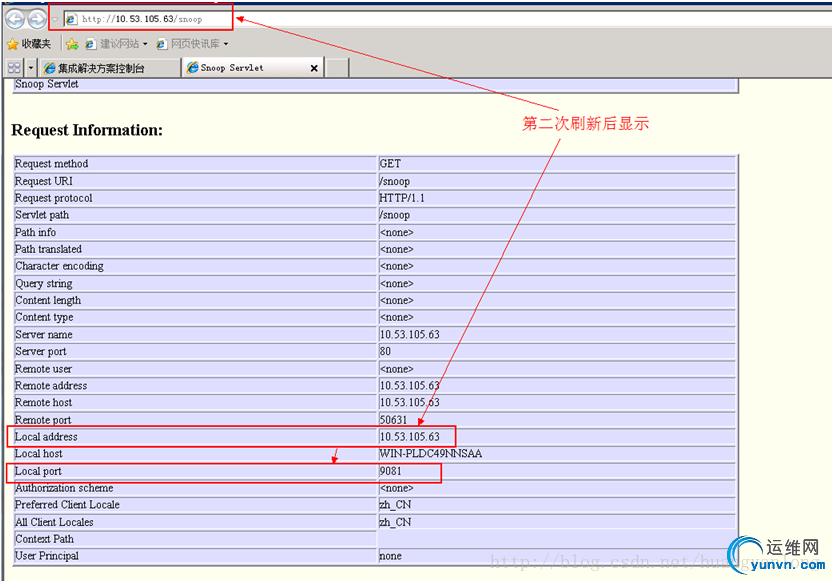Click the Content type label cell
This screenshot has height=582, width=832.
195,317
